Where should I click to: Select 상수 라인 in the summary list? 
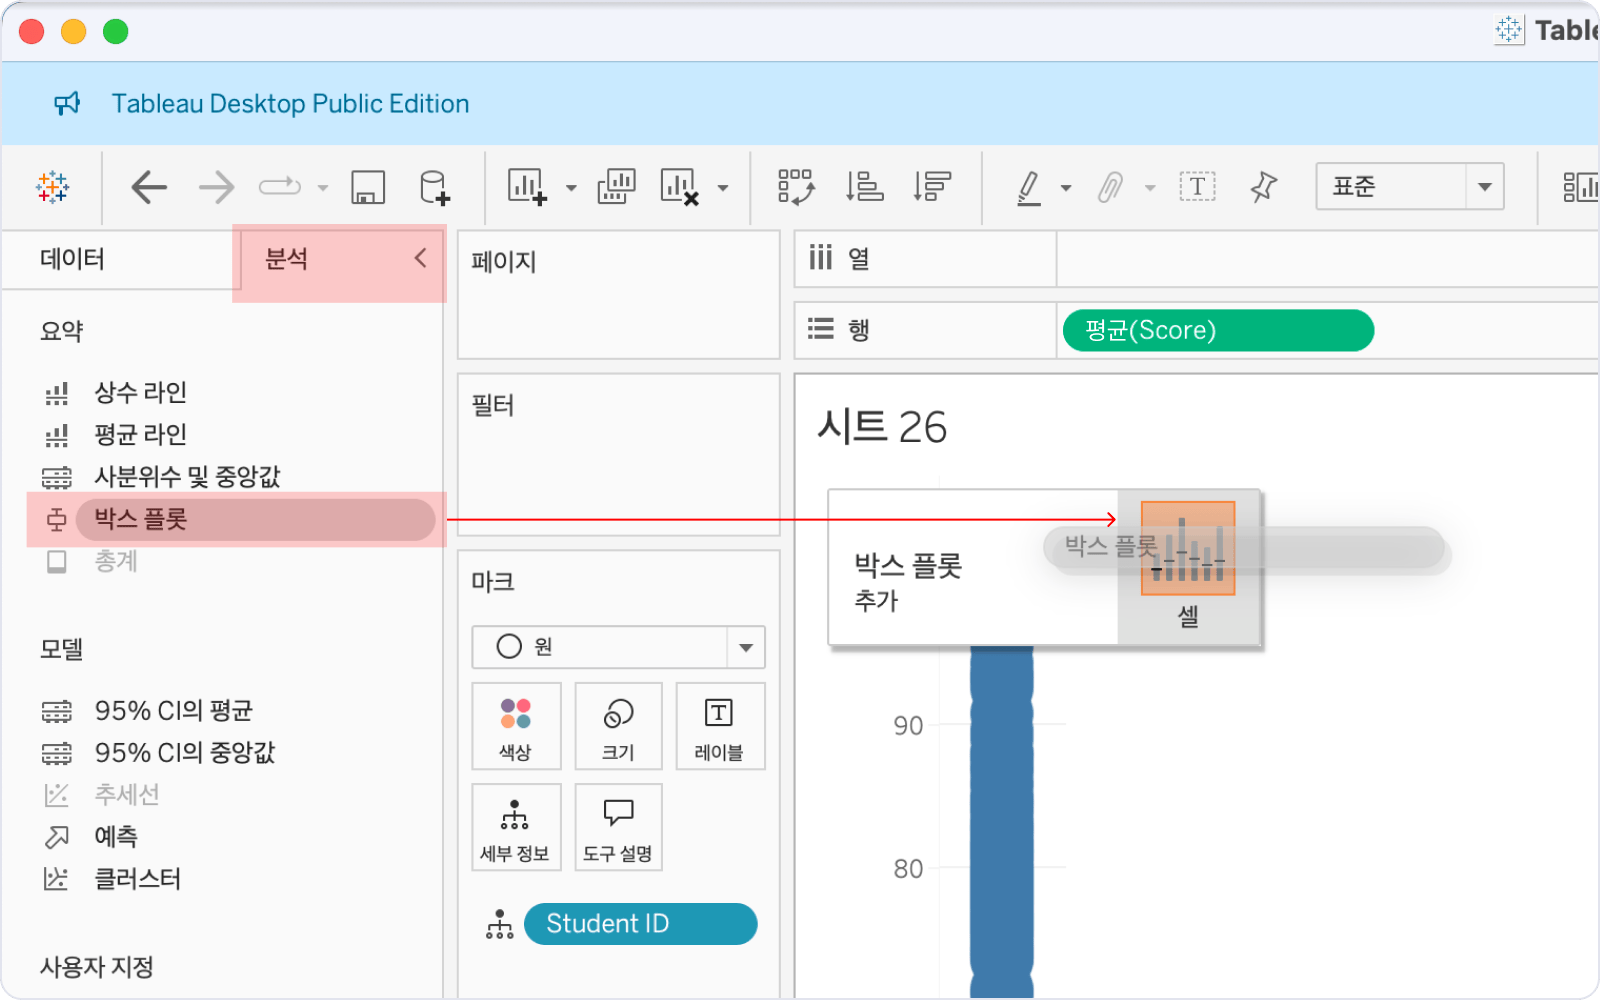(x=141, y=393)
